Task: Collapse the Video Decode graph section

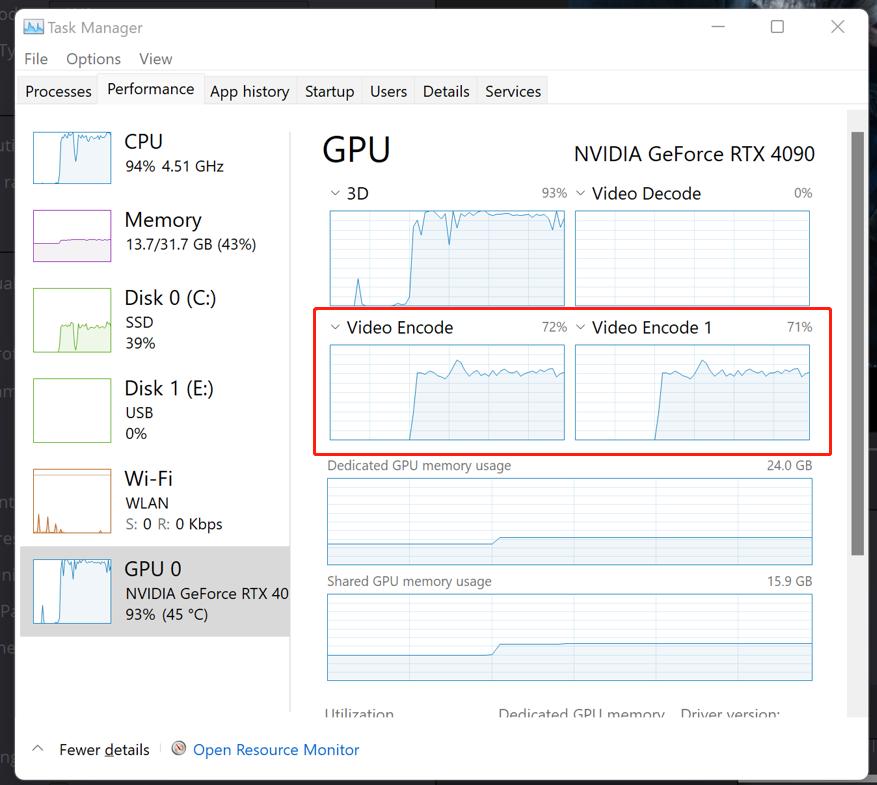Action: [579, 193]
